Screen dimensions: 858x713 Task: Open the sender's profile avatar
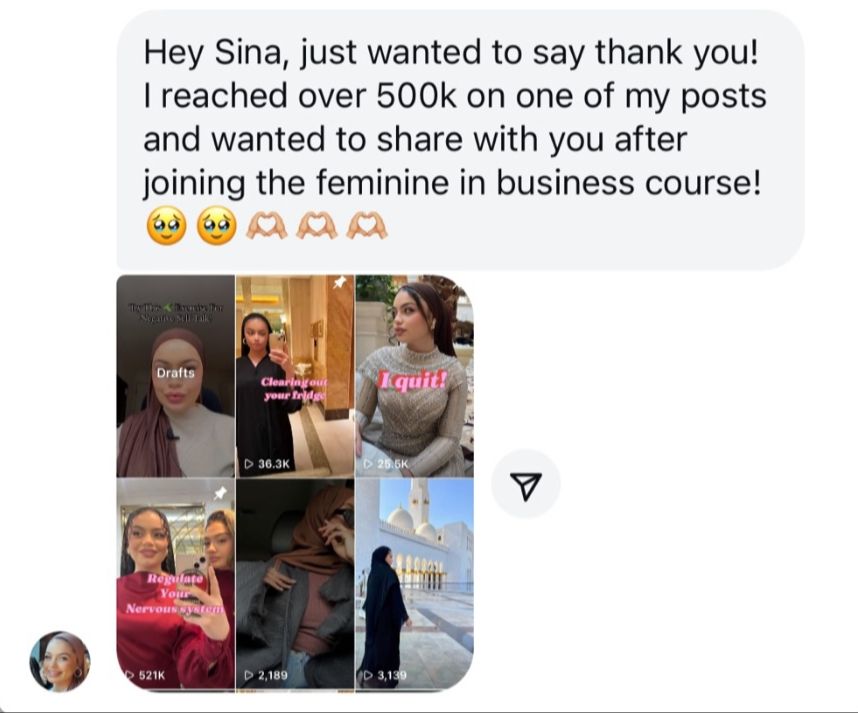60,661
